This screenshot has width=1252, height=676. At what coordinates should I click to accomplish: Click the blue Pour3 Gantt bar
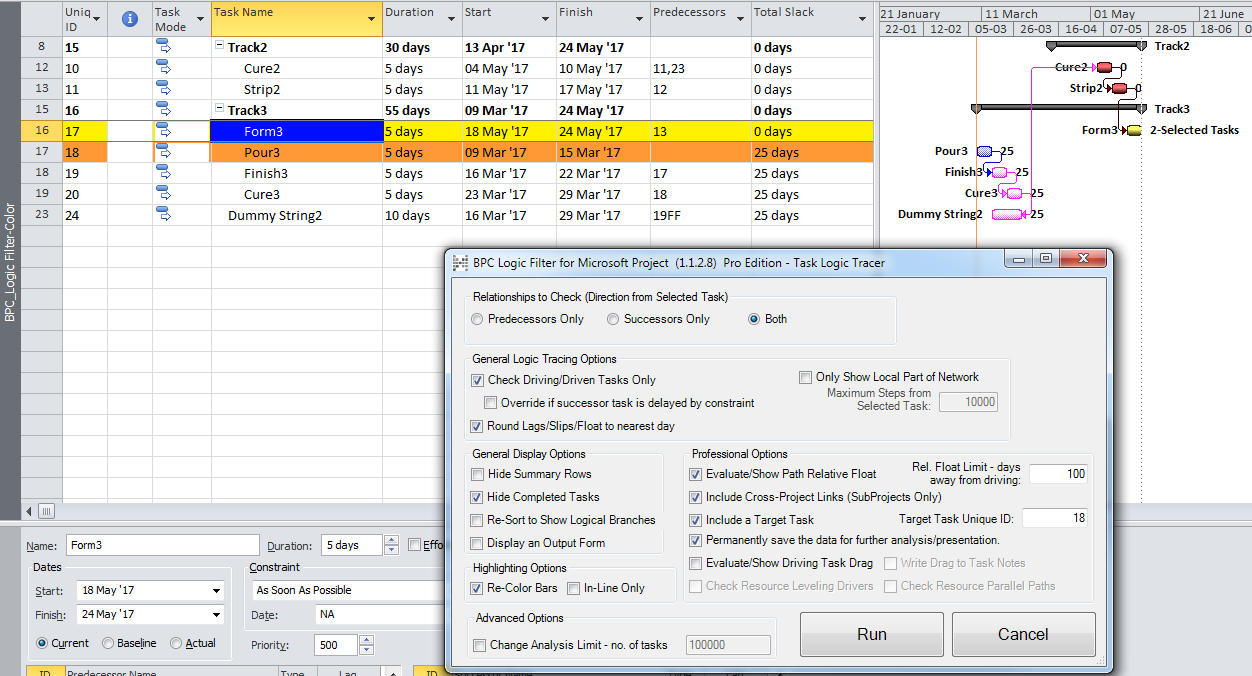(x=985, y=151)
